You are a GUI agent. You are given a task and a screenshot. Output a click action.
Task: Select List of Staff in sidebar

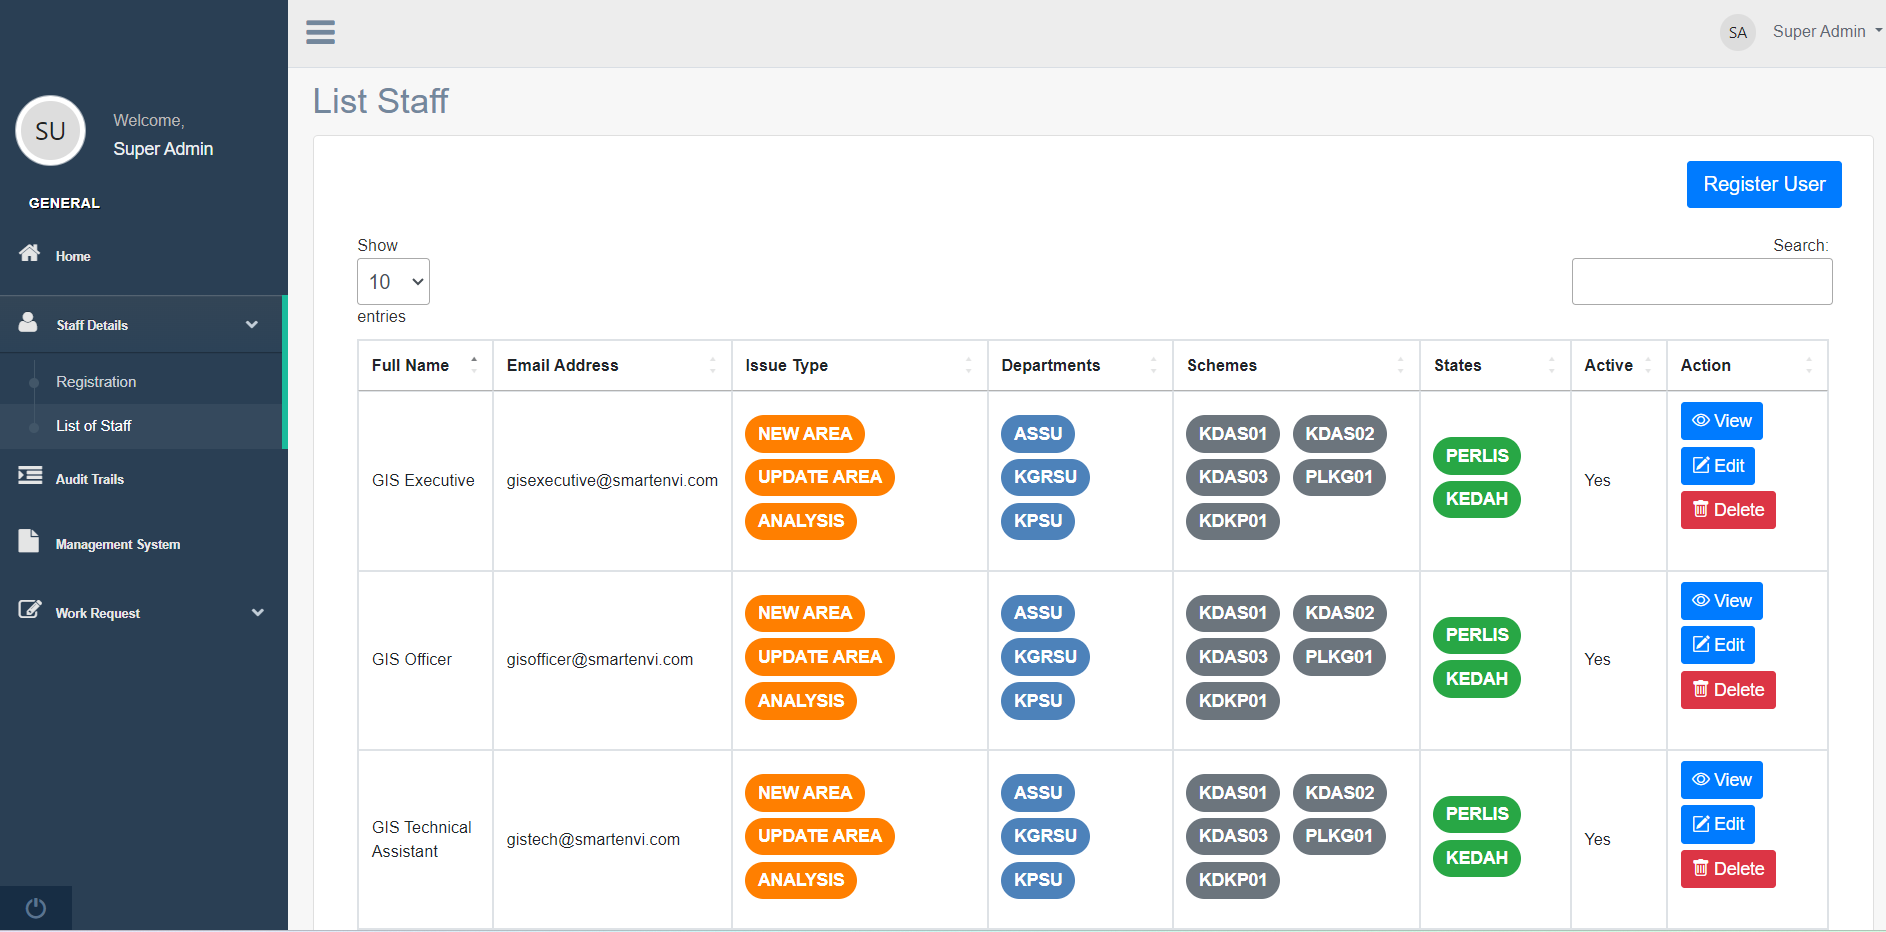(x=94, y=426)
